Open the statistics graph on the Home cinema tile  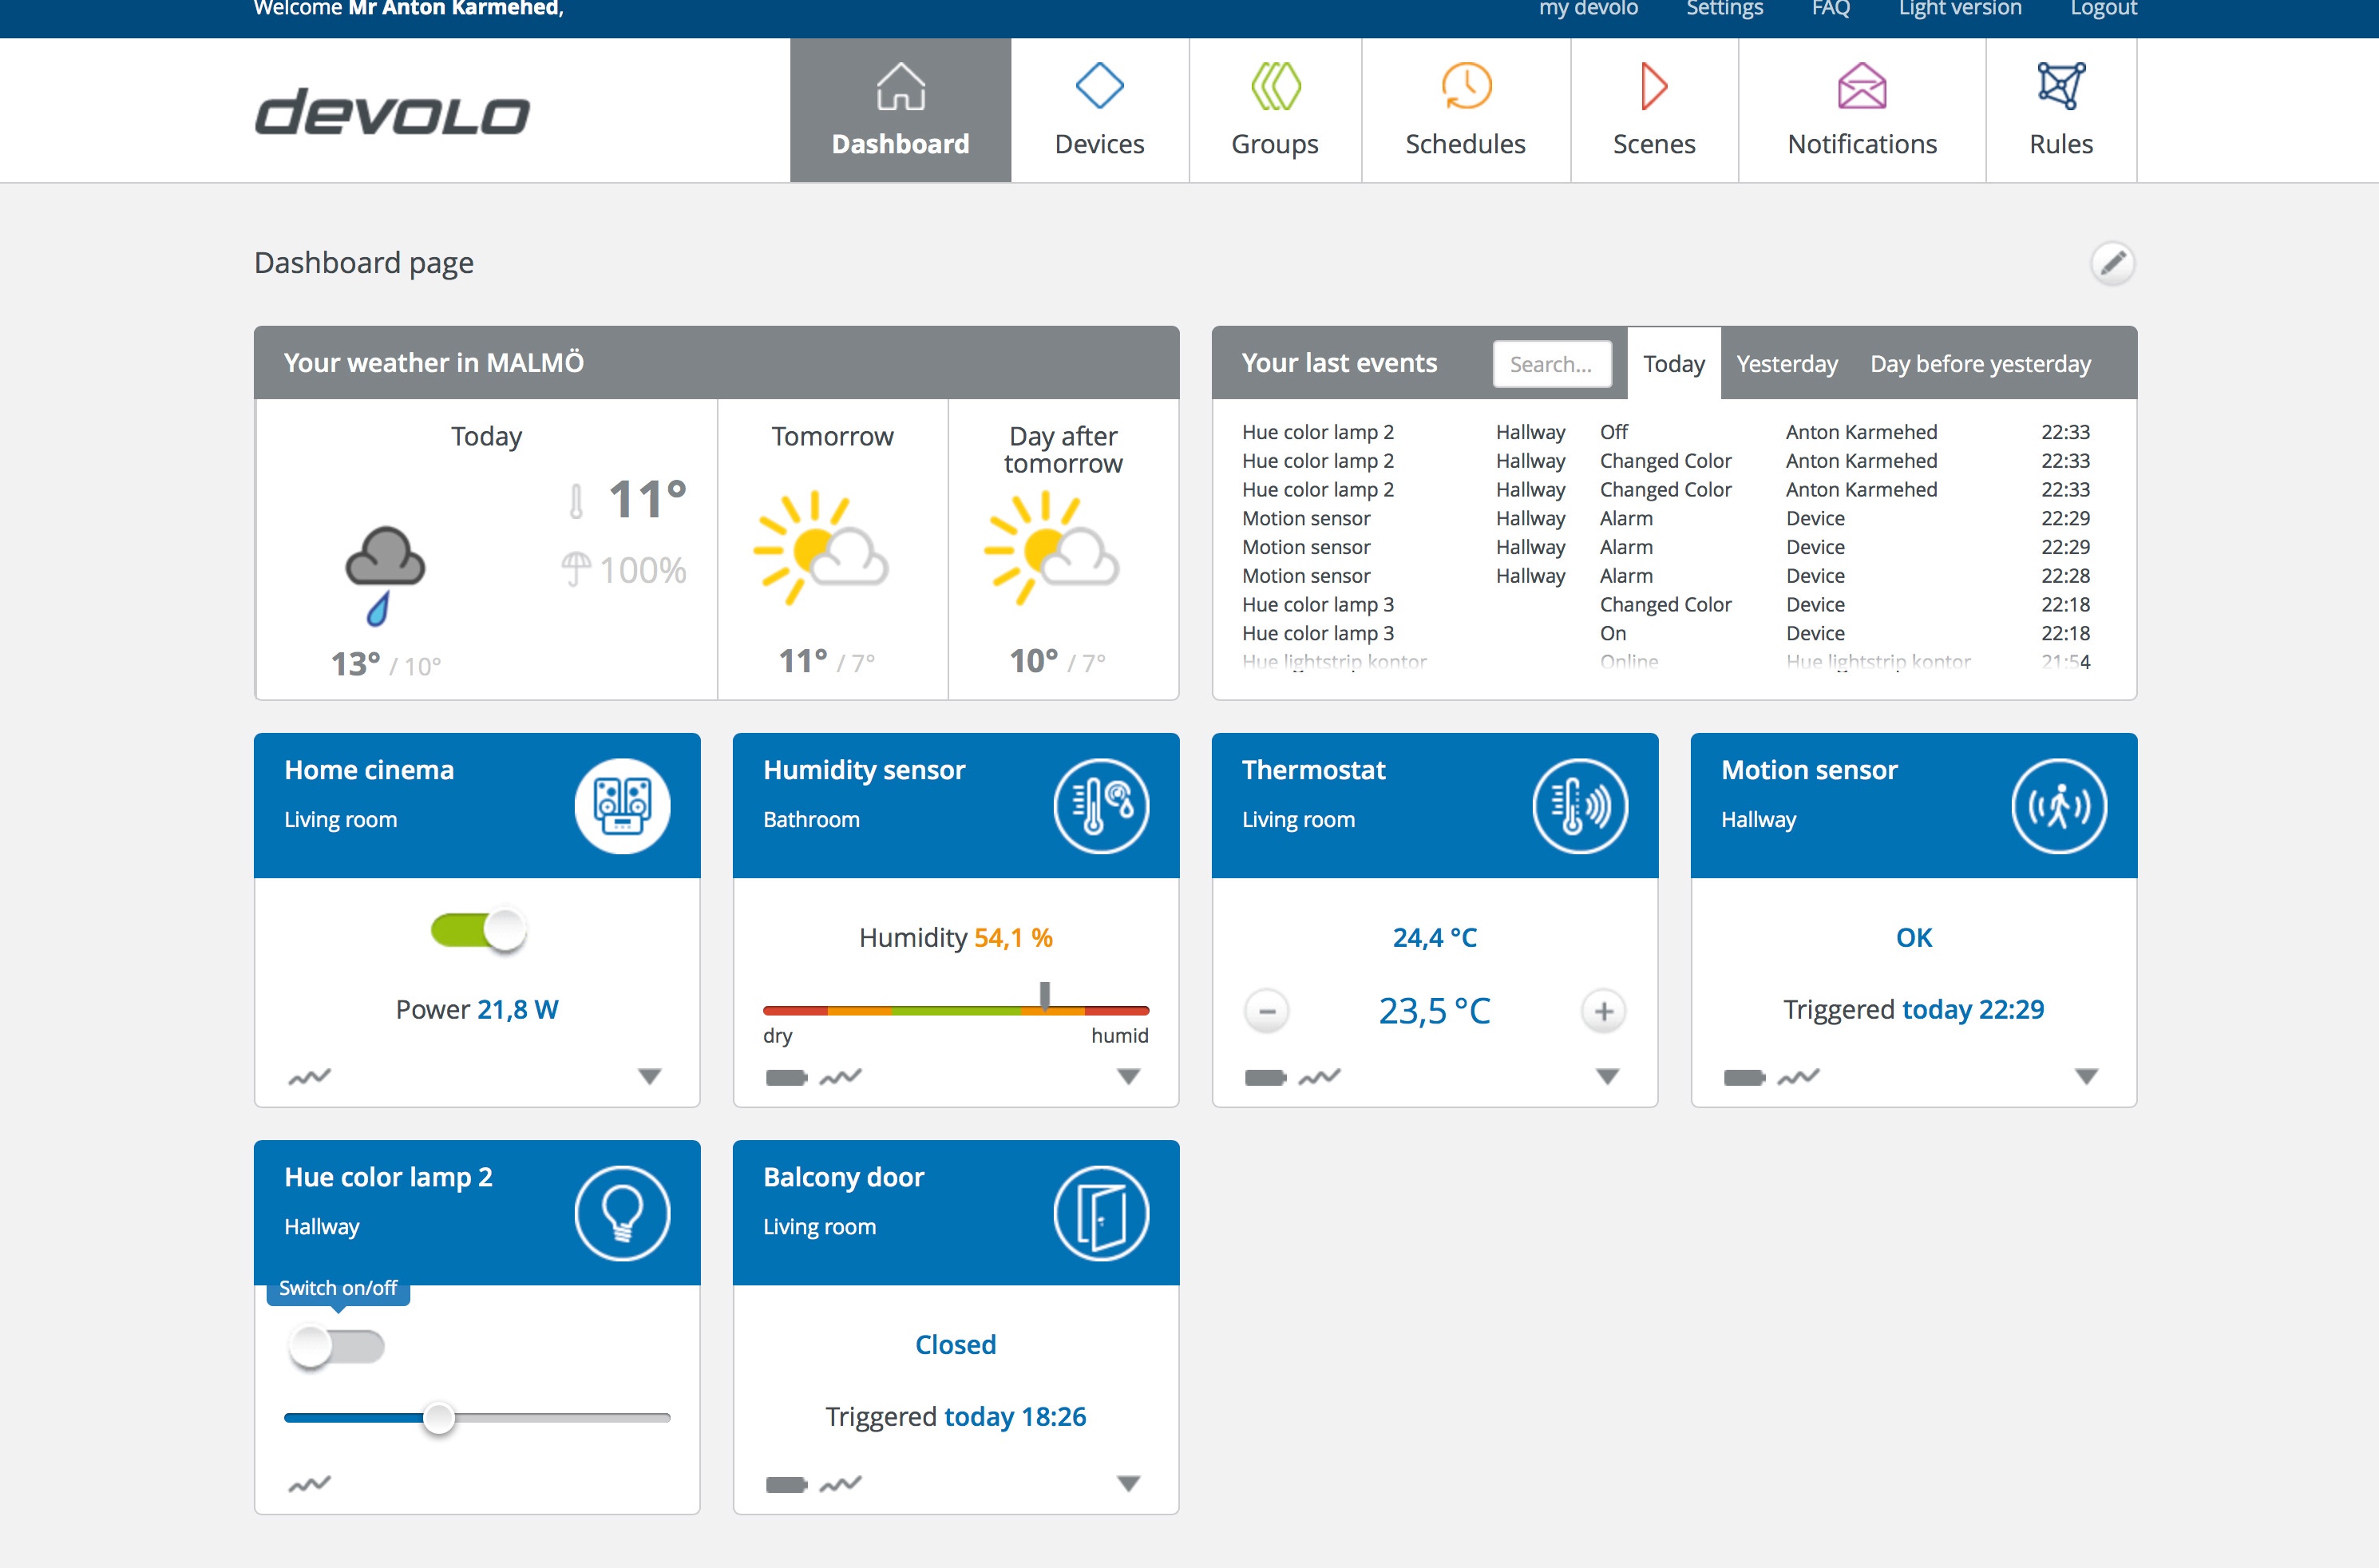(308, 1077)
